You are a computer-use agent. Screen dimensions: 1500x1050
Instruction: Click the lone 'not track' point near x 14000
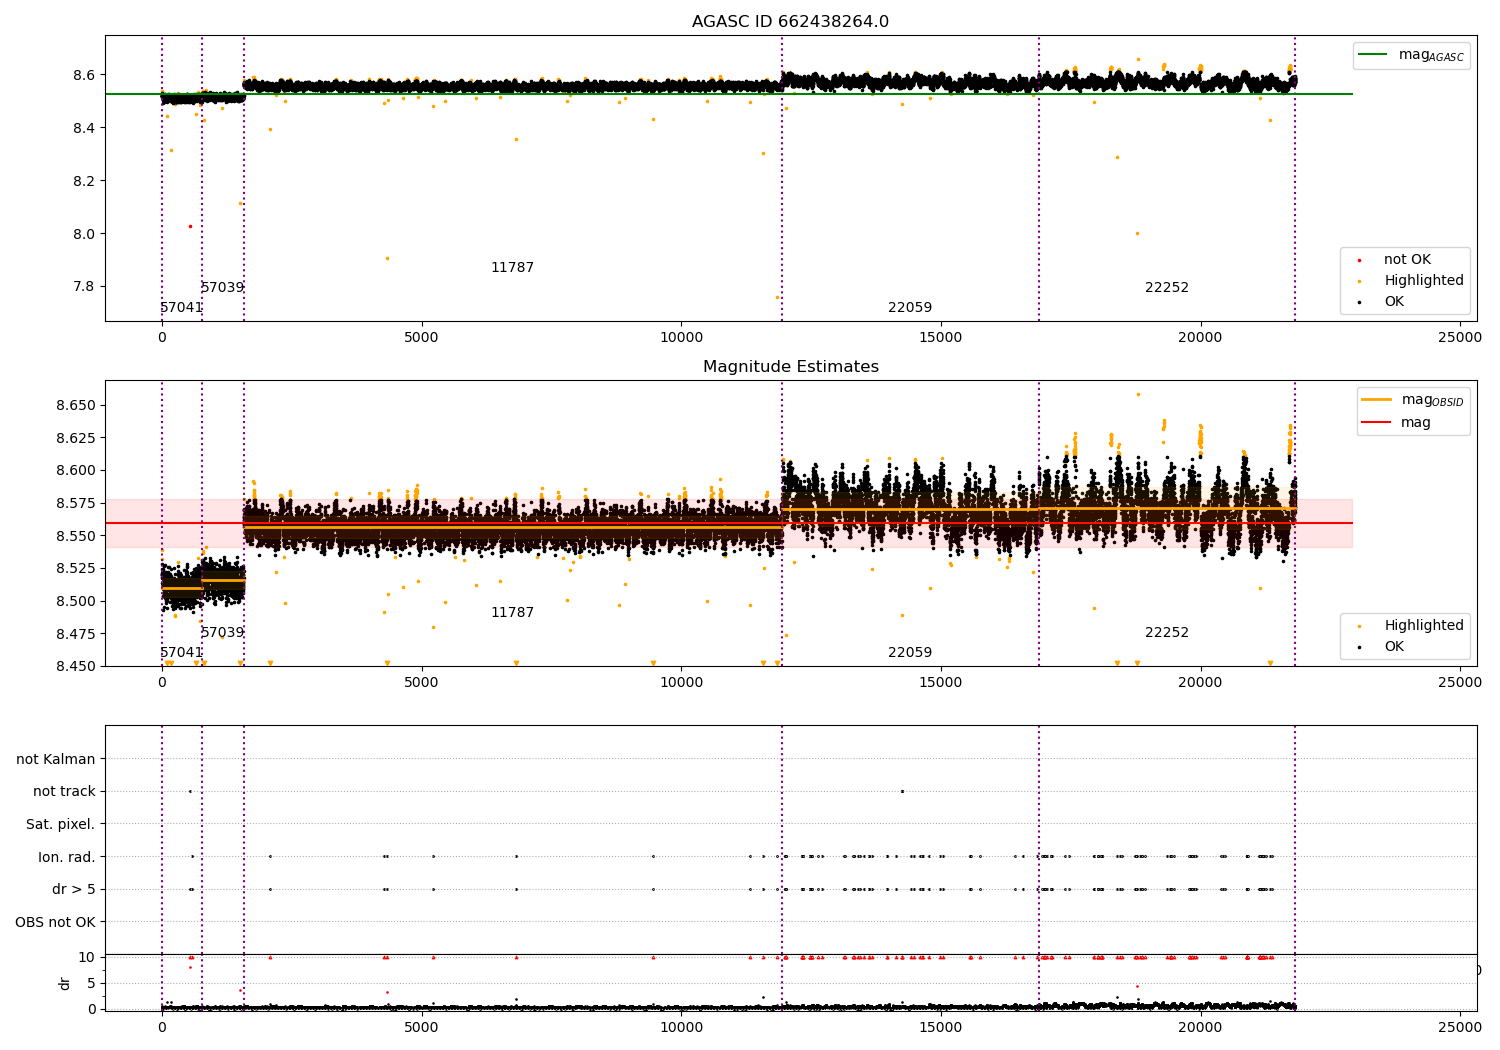coord(902,791)
